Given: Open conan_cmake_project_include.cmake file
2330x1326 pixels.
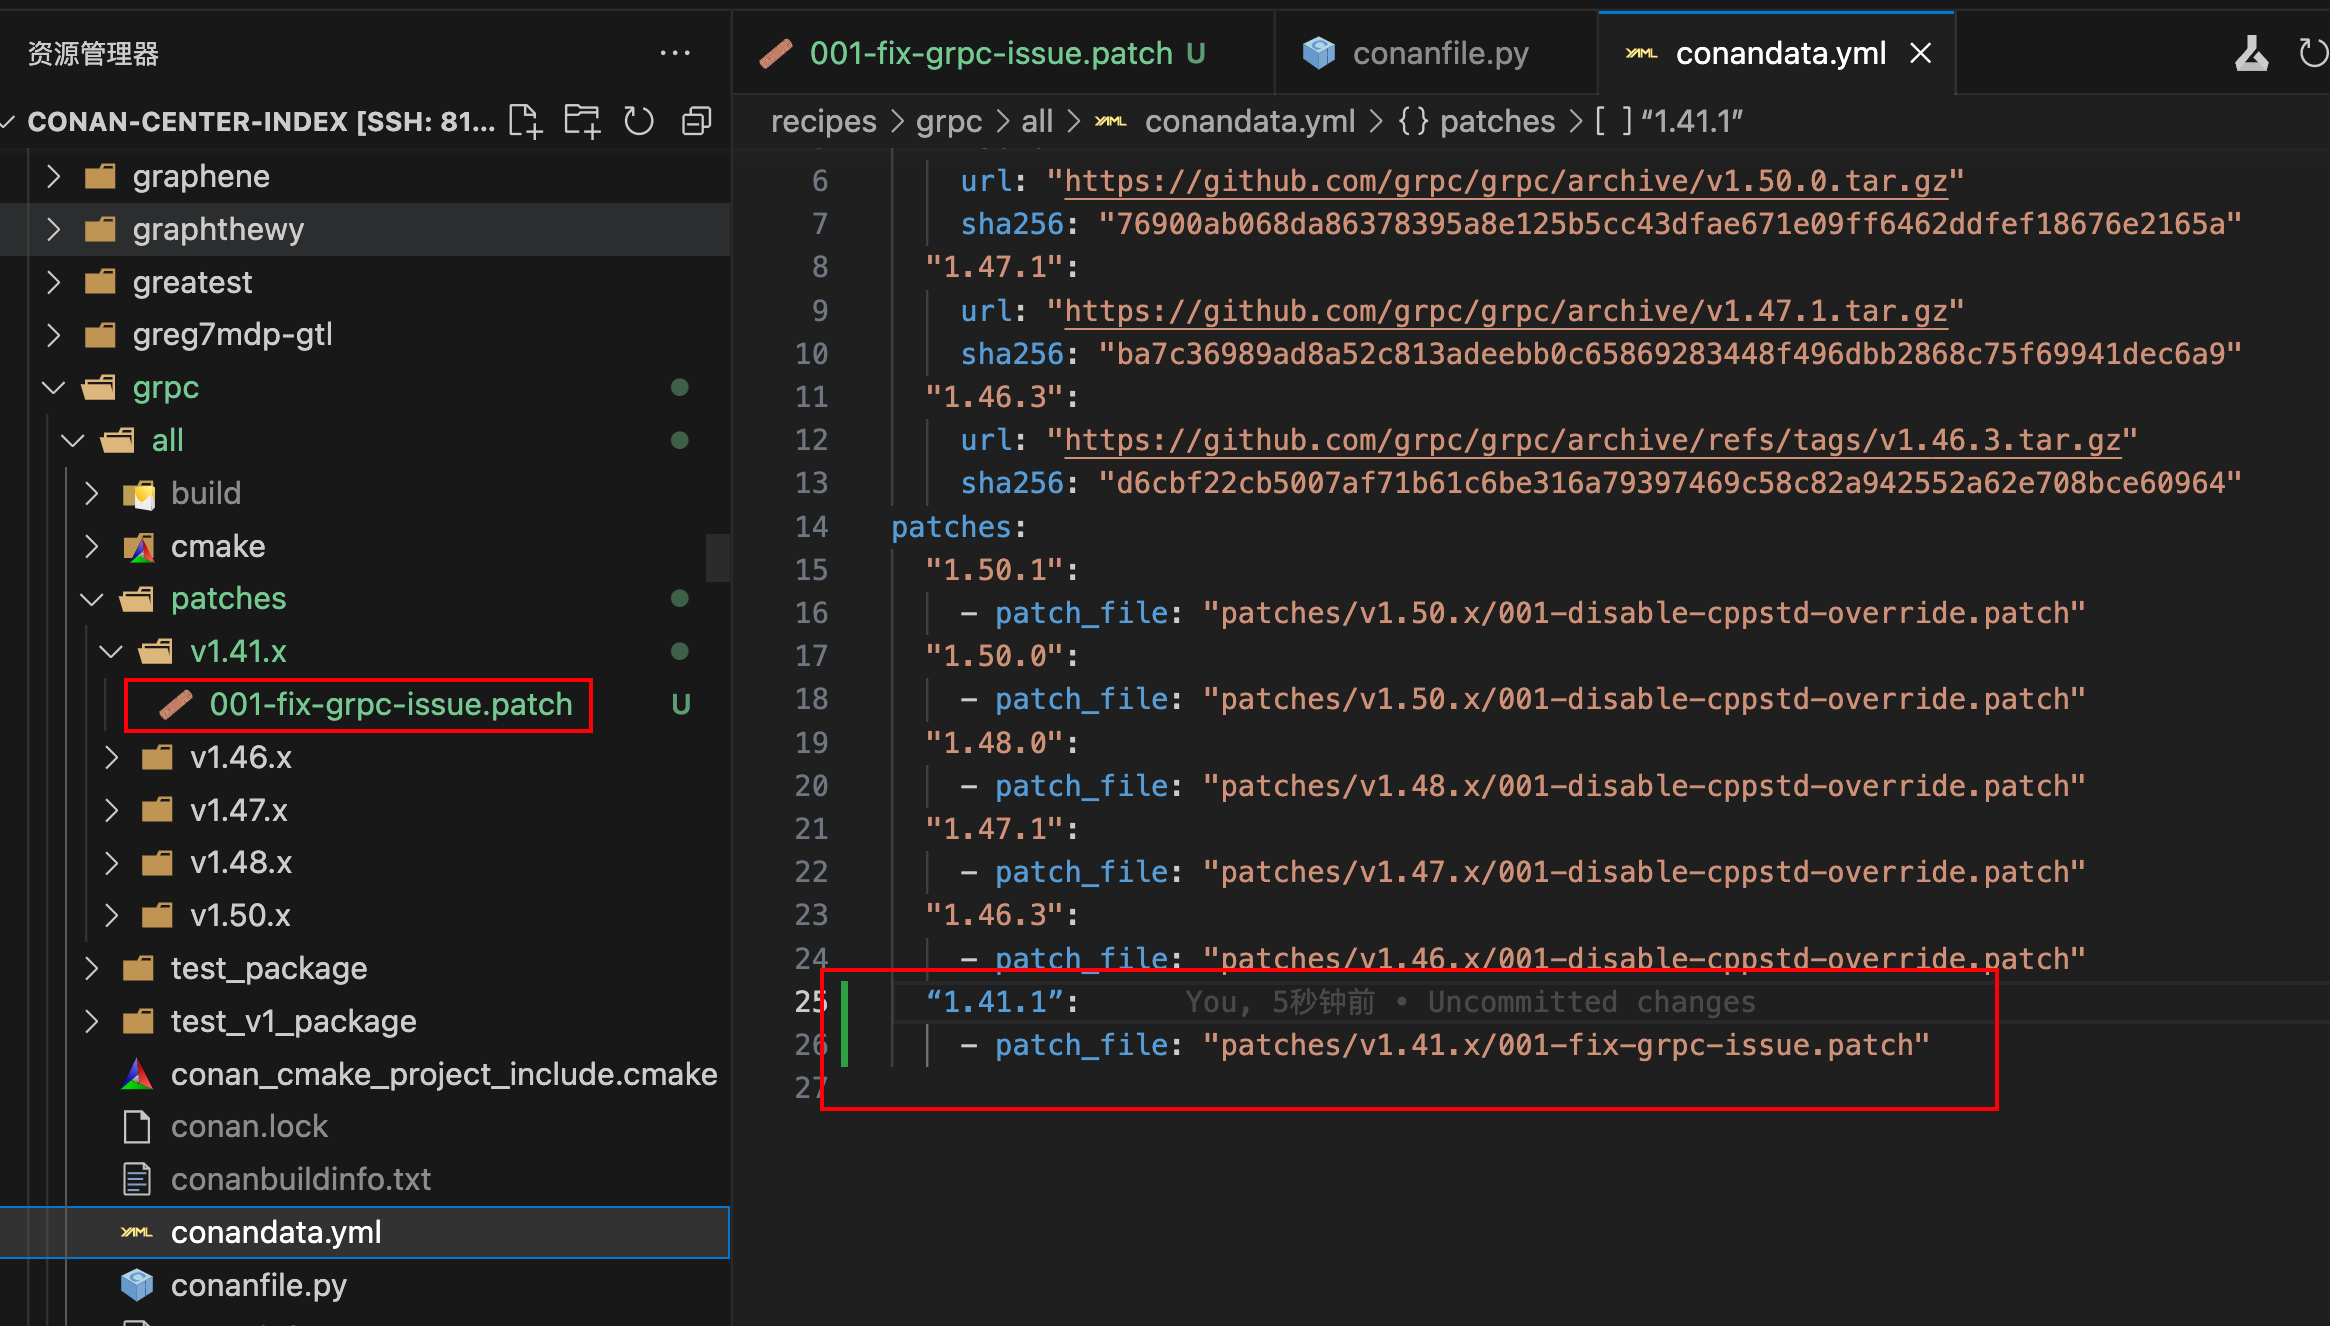Looking at the screenshot, I should click(365, 1074).
